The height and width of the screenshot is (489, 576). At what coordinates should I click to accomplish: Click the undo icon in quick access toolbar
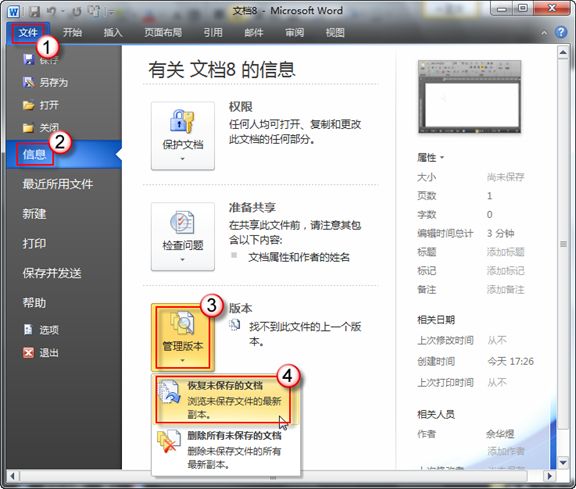[51, 12]
